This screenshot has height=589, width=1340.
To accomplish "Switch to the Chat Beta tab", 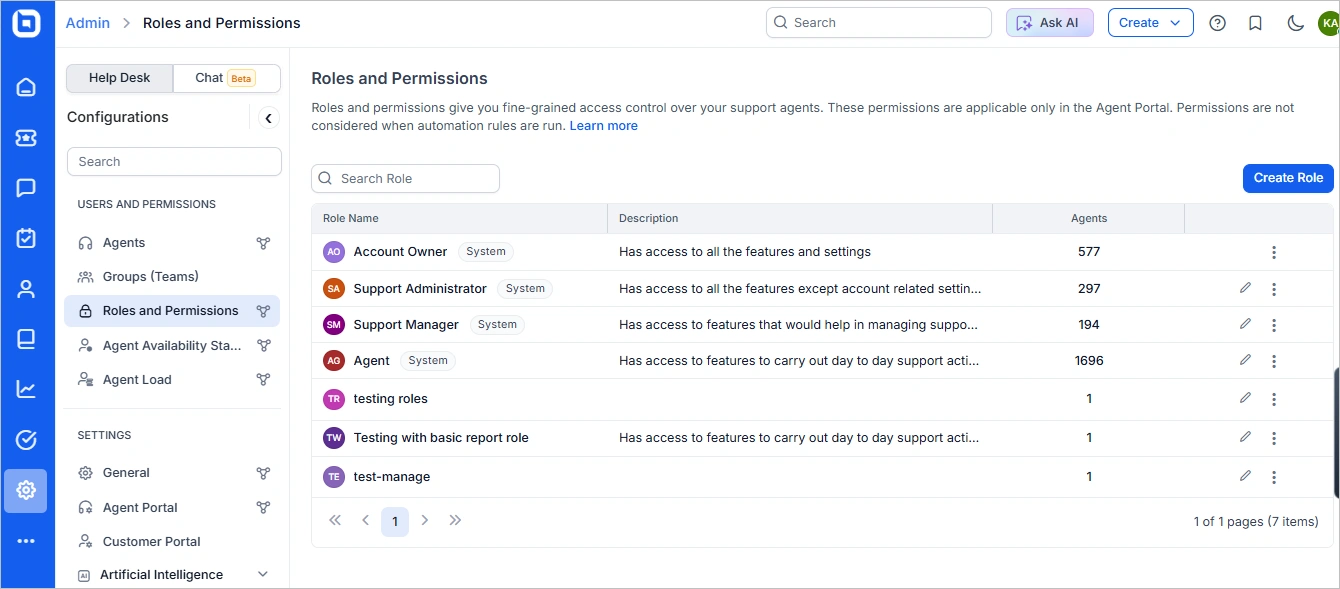I will 226,78.
